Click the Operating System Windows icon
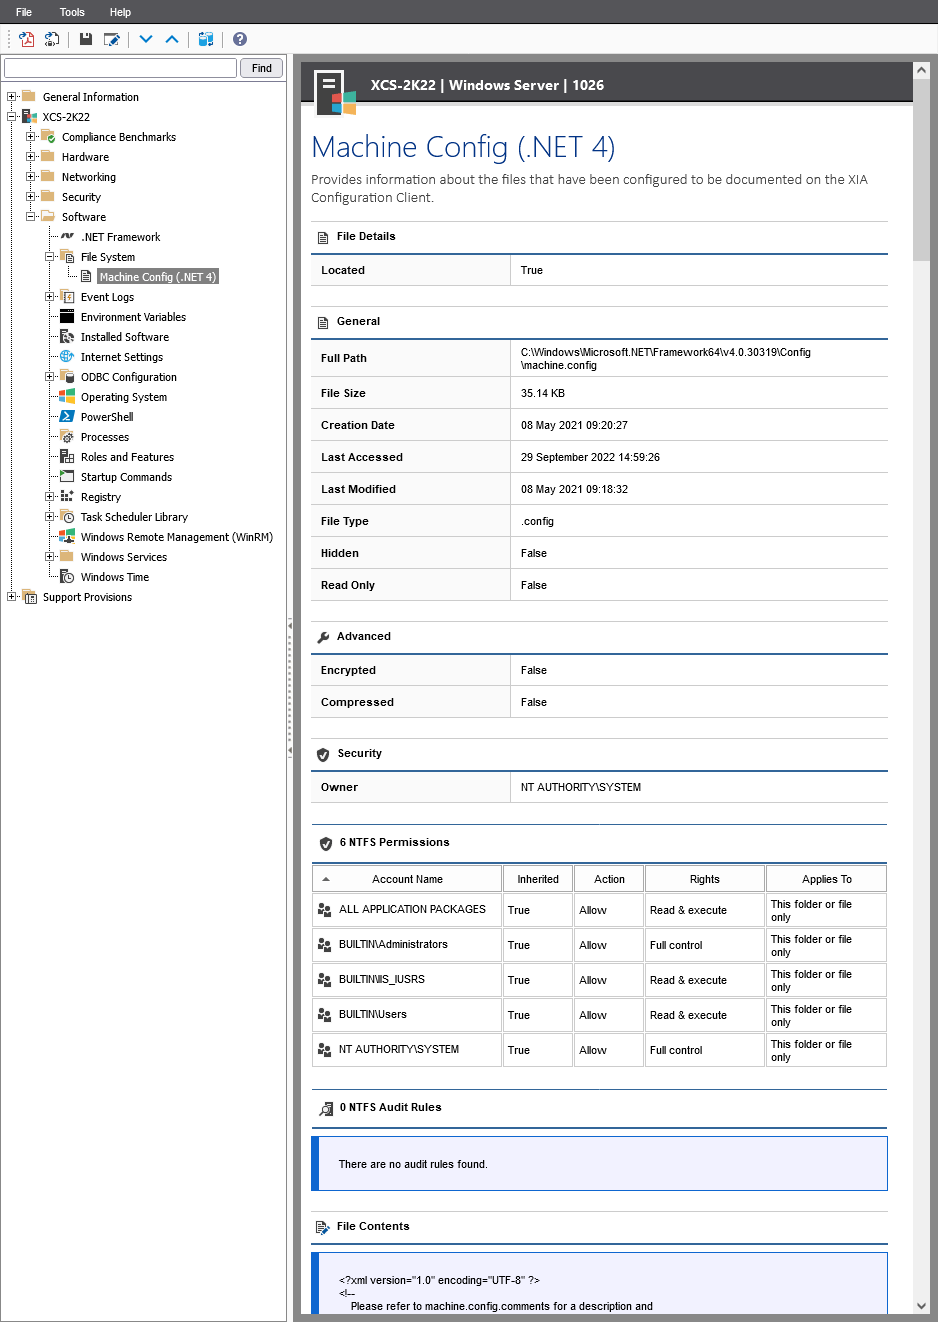This screenshot has height=1322, width=938. click(67, 397)
